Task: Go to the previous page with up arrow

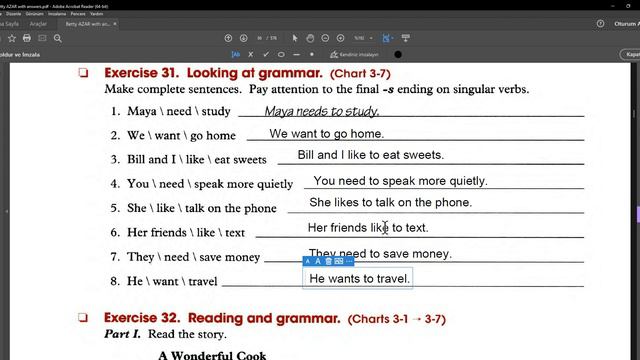Action: click(228, 38)
